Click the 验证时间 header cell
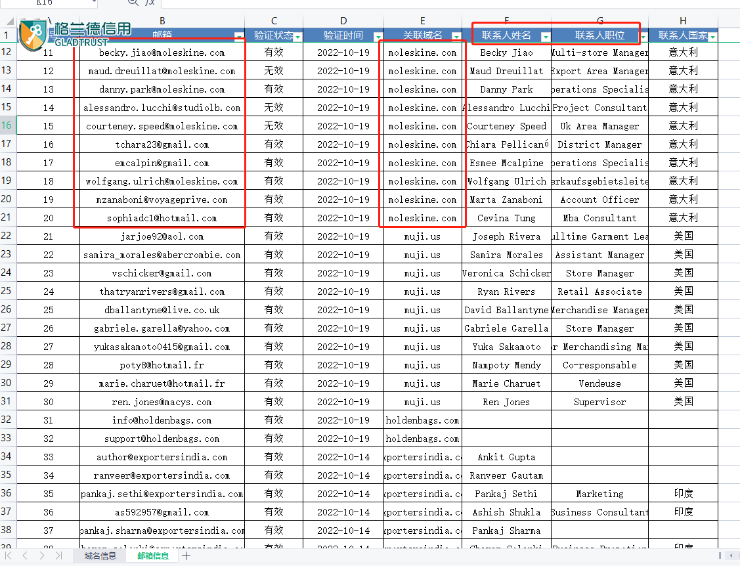Image resolution: width=740 pixels, height=566 pixels. pos(343,35)
